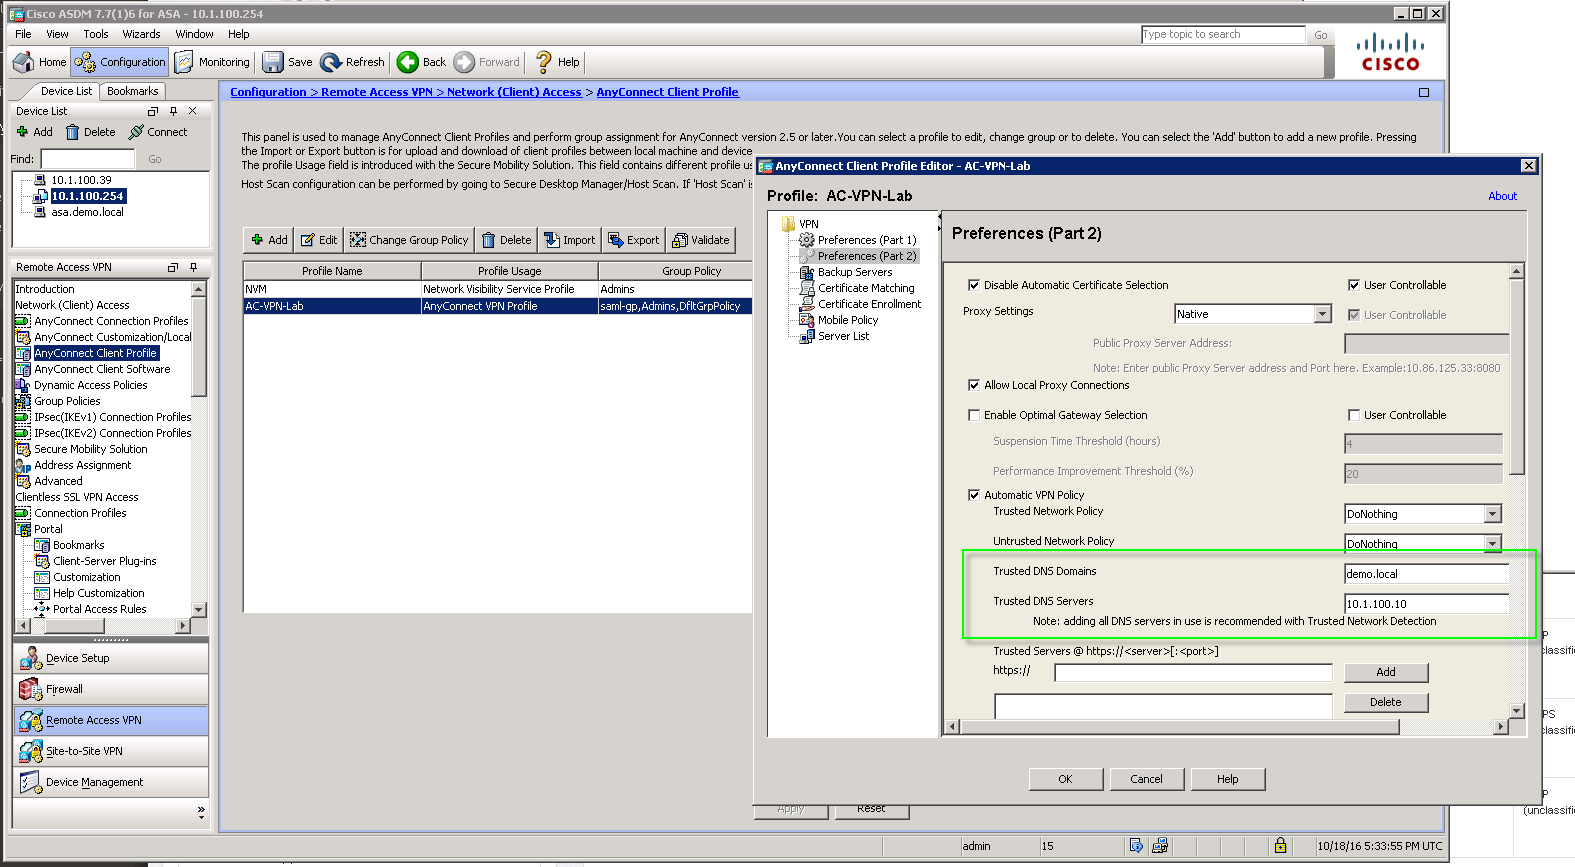Cancel the Profile Editor dialog
Screen dimensions: 1575x867
tap(1146, 779)
